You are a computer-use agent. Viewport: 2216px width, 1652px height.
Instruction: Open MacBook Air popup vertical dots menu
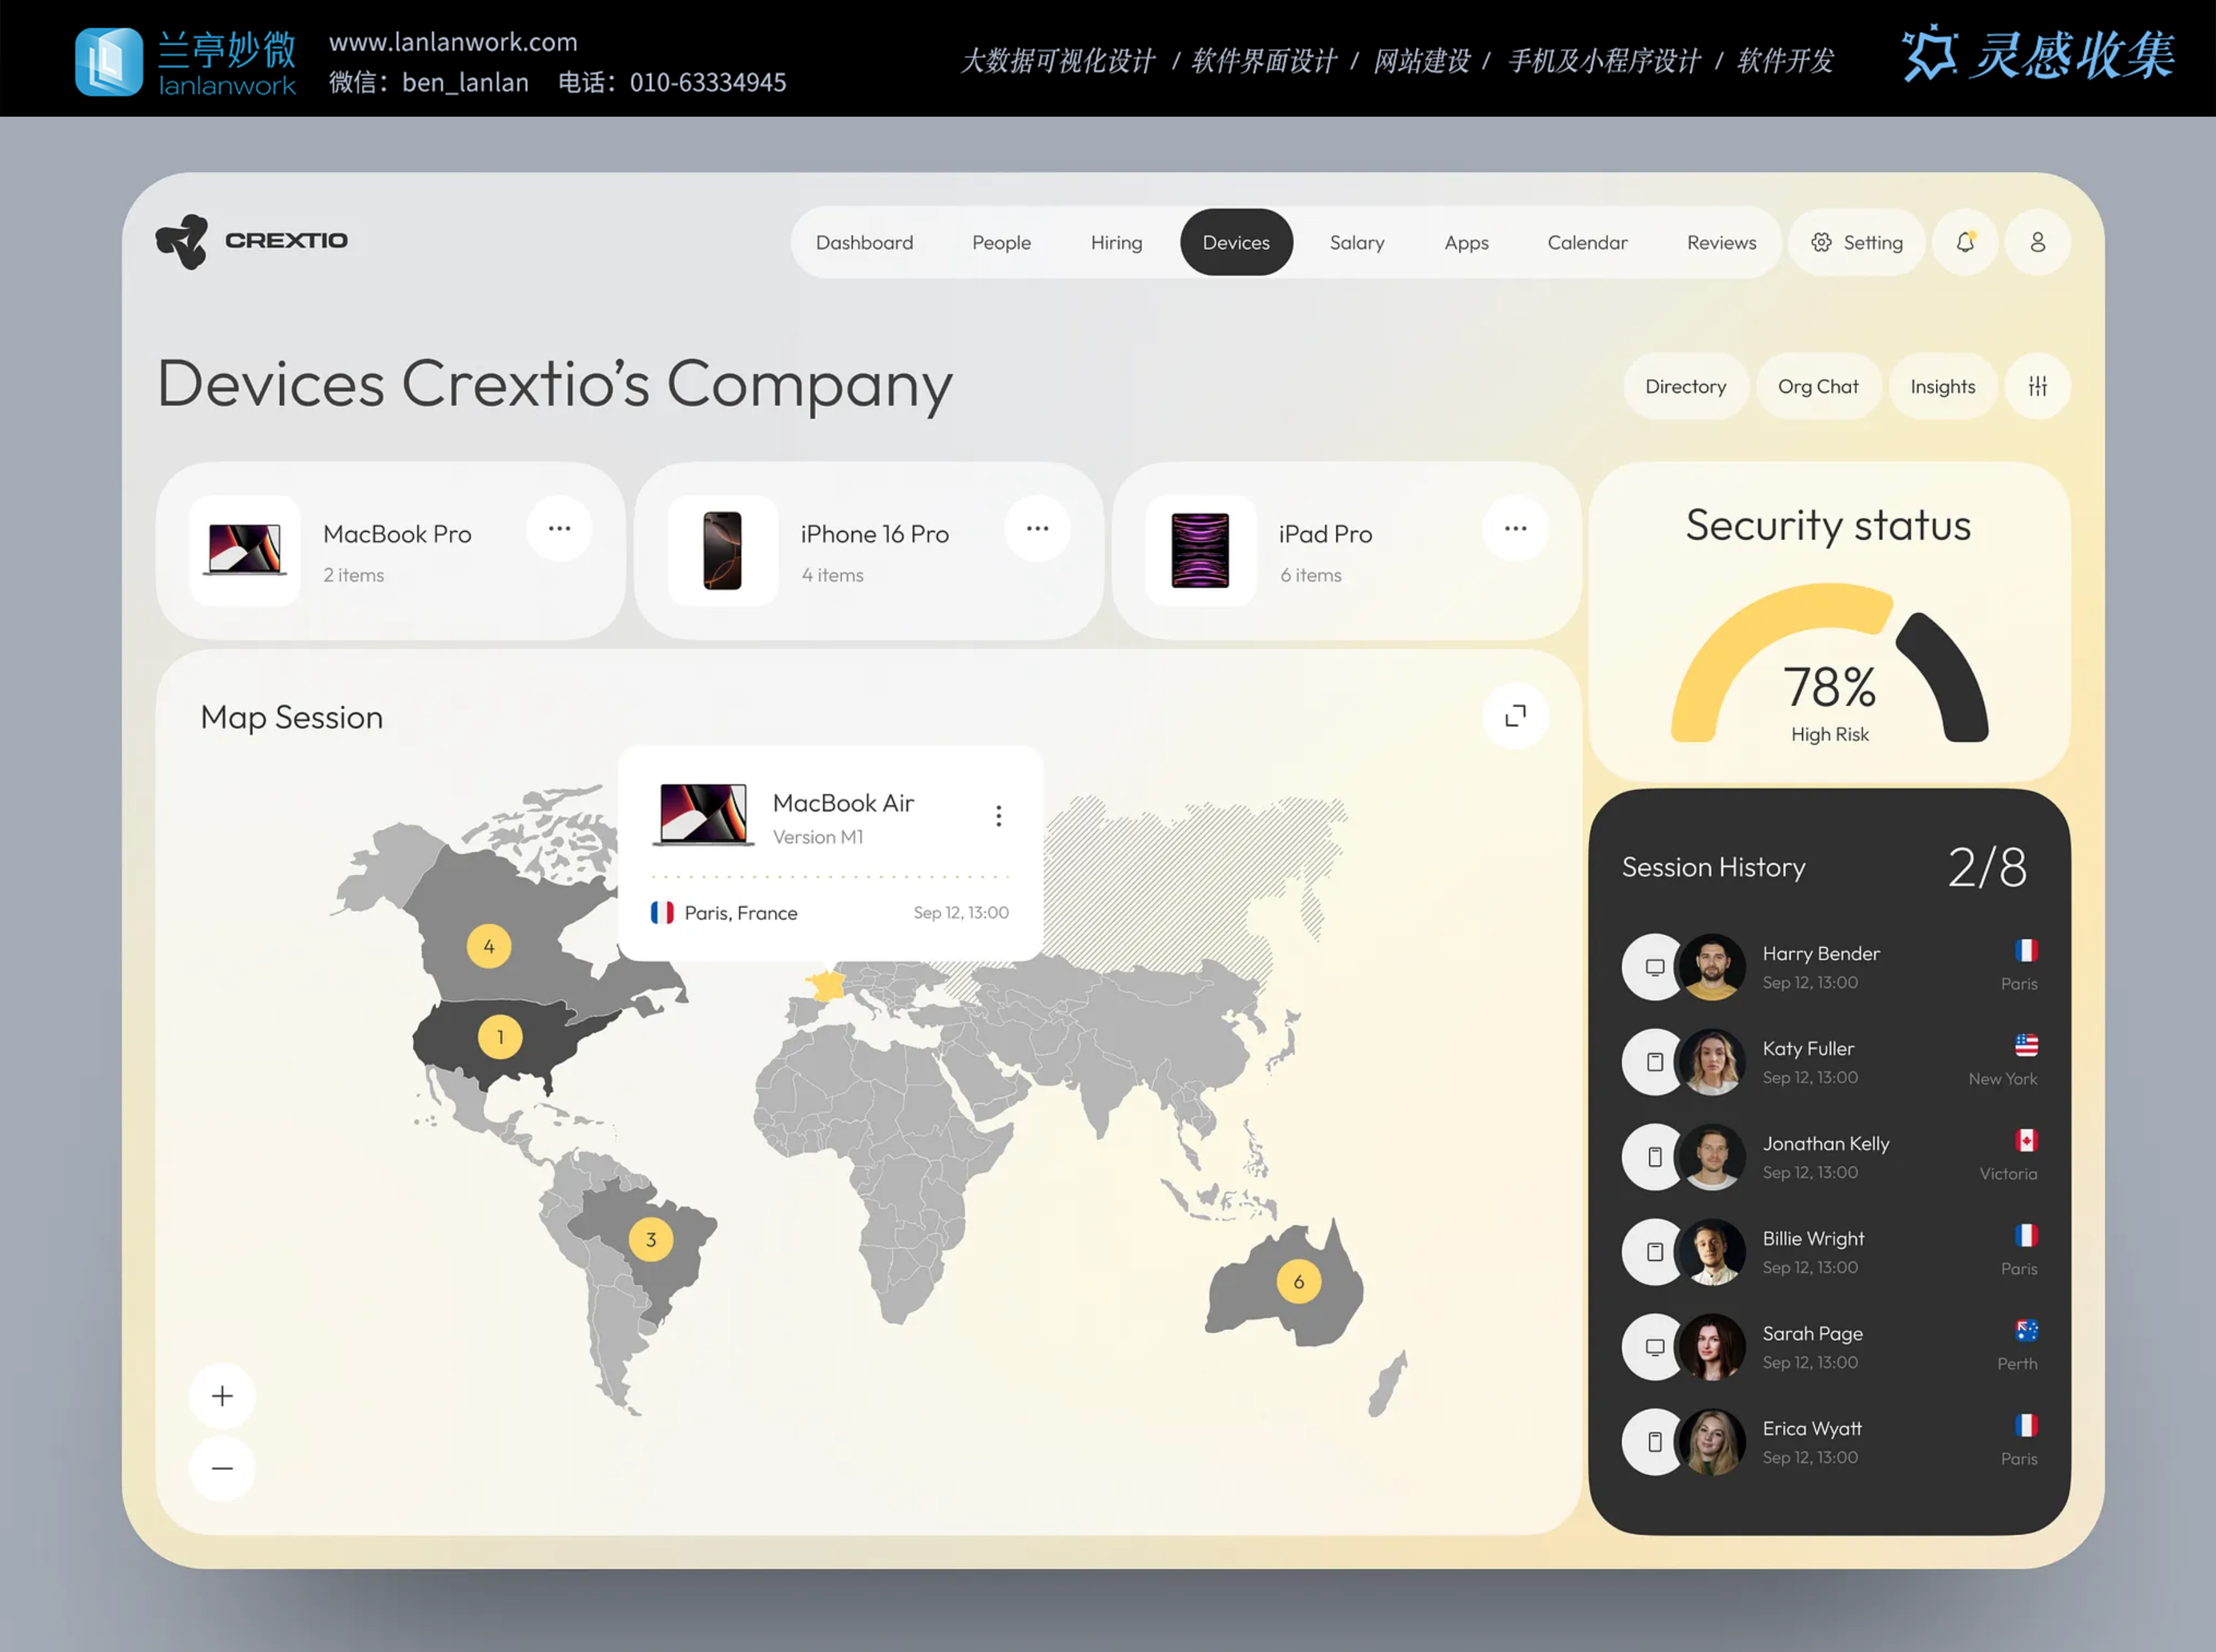click(998, 816)
